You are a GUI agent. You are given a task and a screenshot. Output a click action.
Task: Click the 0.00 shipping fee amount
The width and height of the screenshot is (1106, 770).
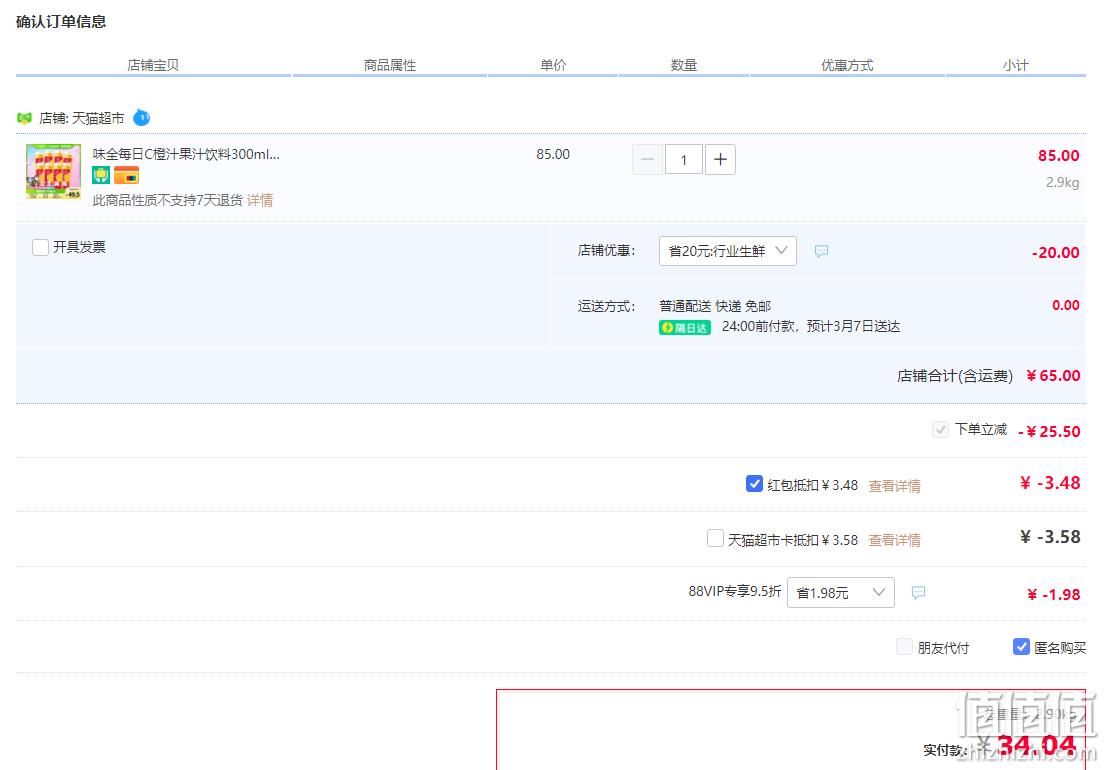tap(1066, 305)
